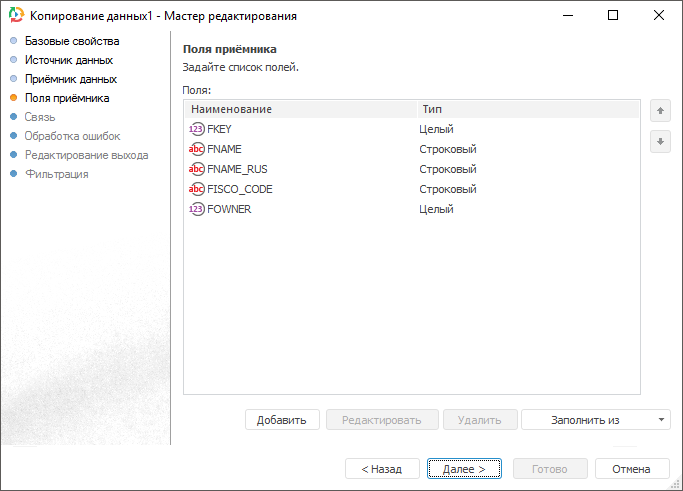
Task: Click the application logo in title bar
Action: click(x=15, y=16)
